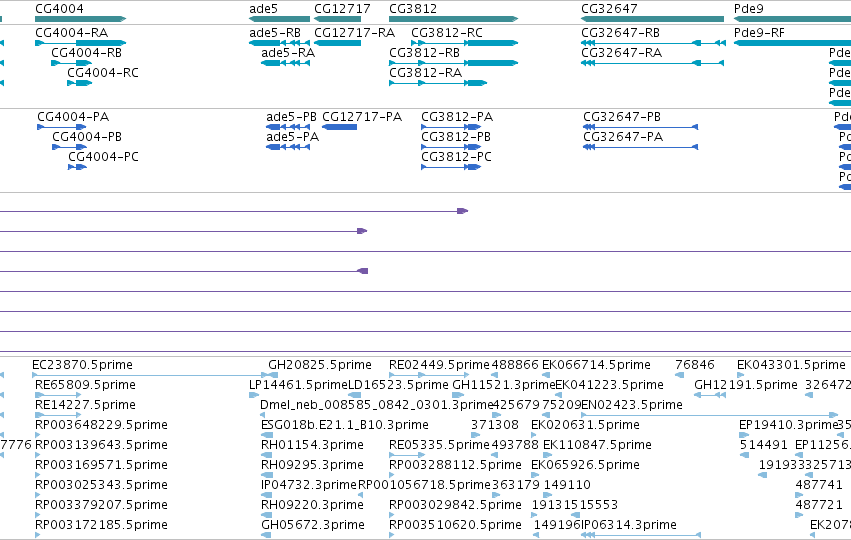Click the Pde9 gene label
The height and width of the screenshot is (540, 851).
pyautogui.click(x=748, y=9)
